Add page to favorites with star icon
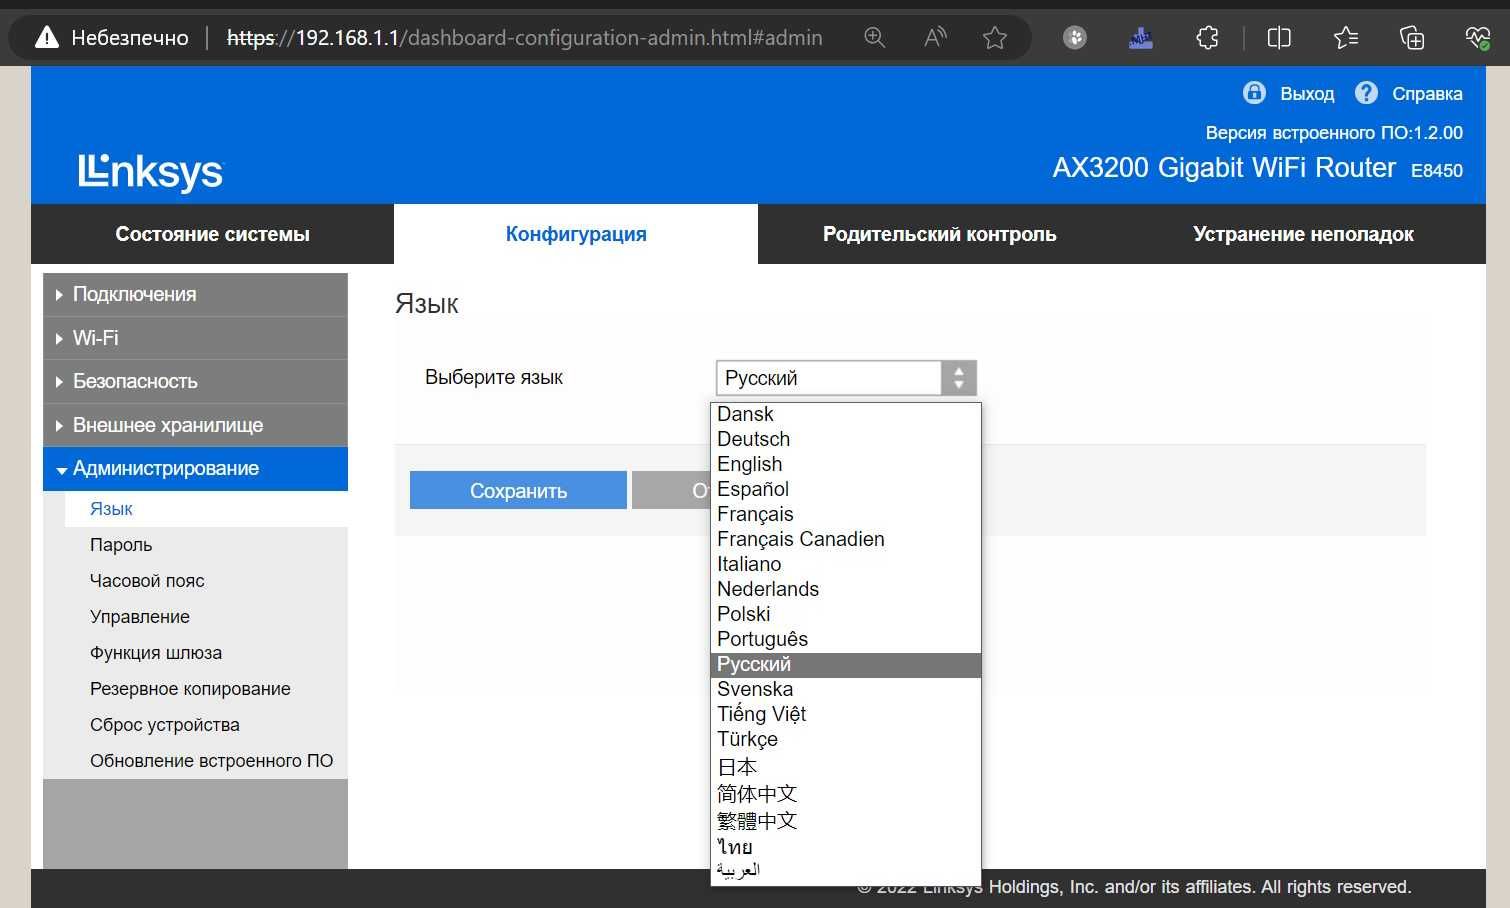Viewport: 1510px width, 908px height. click(994, 38)
